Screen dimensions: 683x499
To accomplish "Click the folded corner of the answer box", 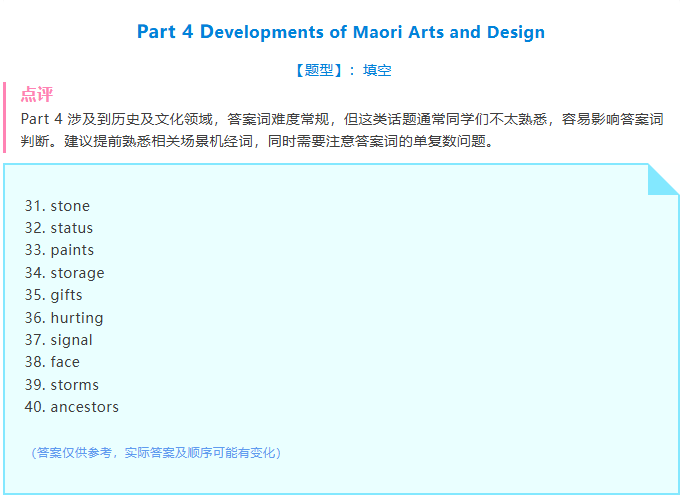I will pyautogui.click(x=662, y=178).
